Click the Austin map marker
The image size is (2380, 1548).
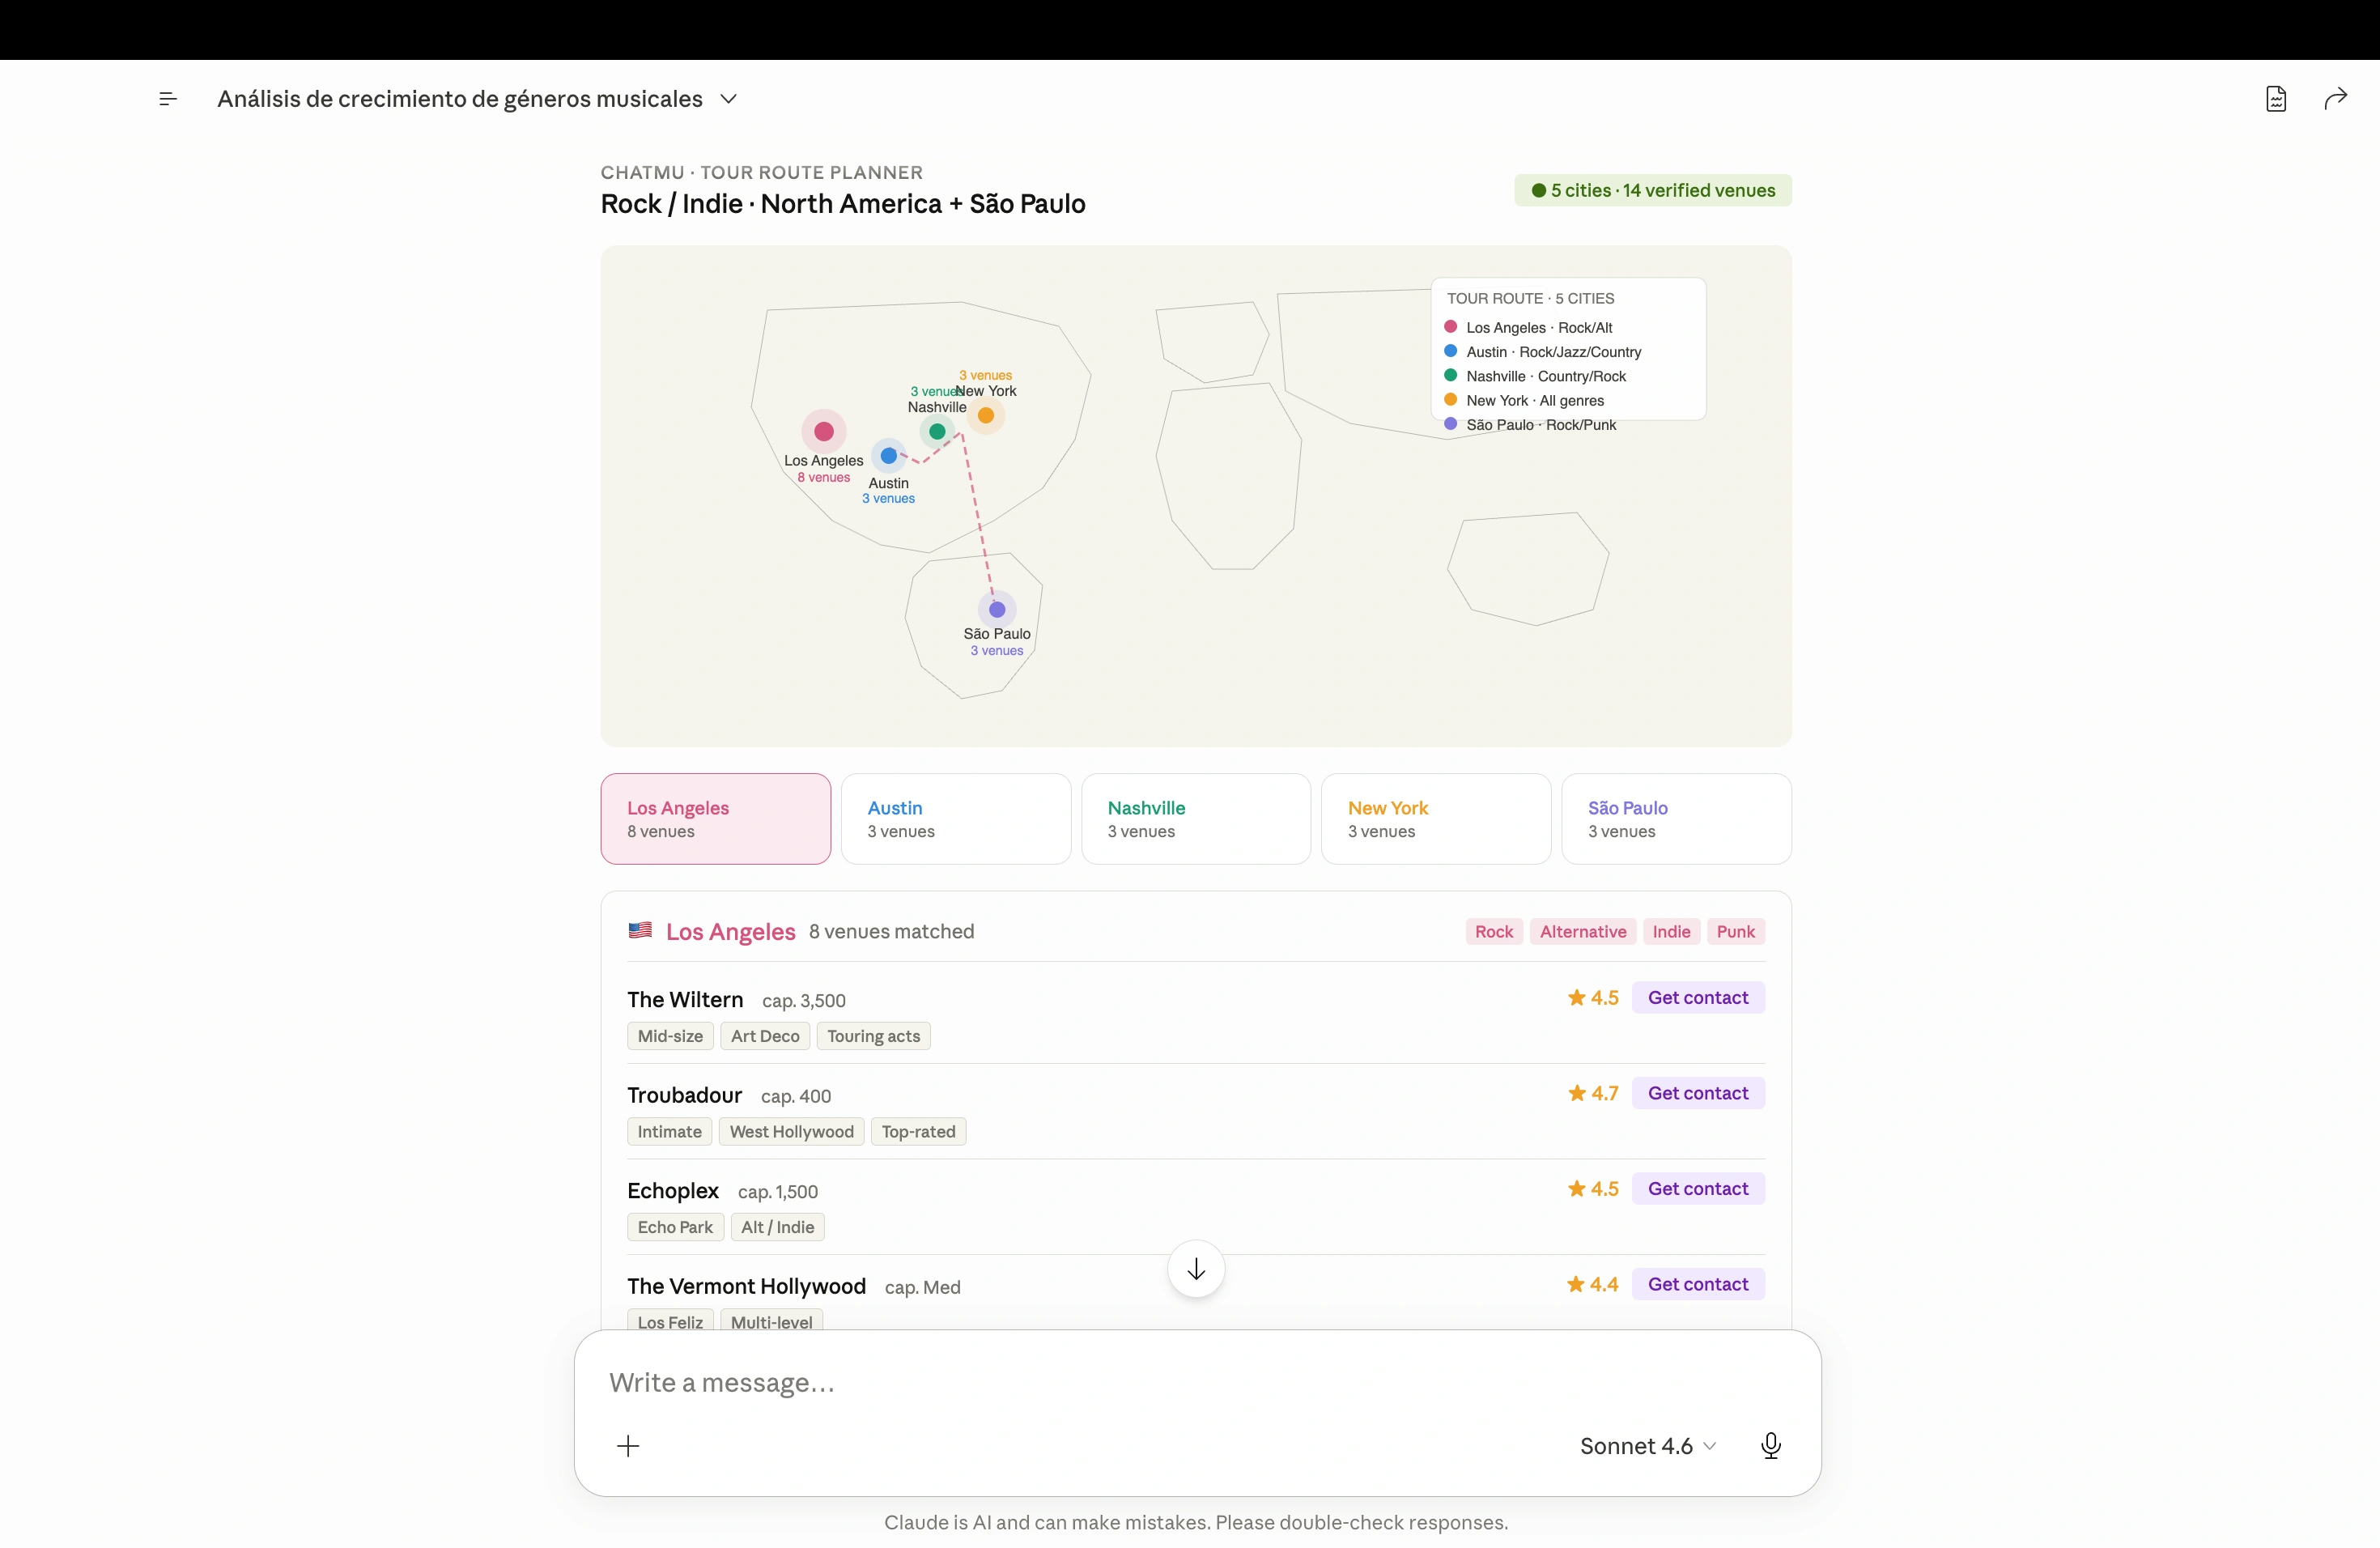pos(889,456)
